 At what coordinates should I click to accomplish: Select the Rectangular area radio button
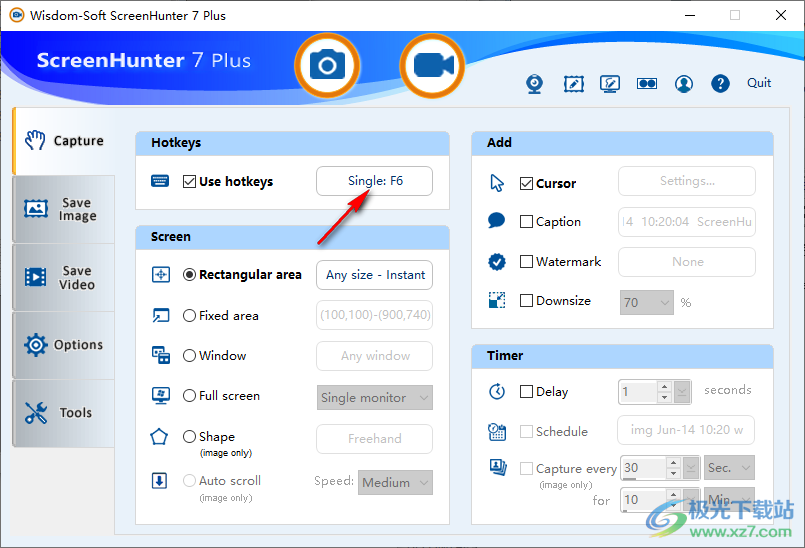coord(189,275)
